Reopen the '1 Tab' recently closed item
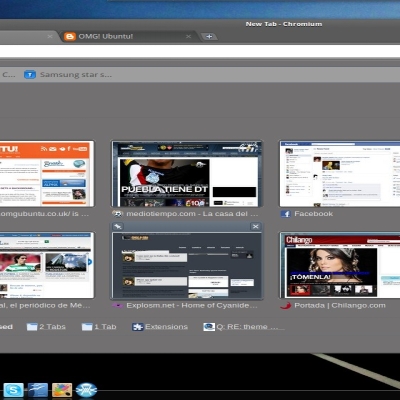This screenshot has width=400, height=400. [99, 327]
